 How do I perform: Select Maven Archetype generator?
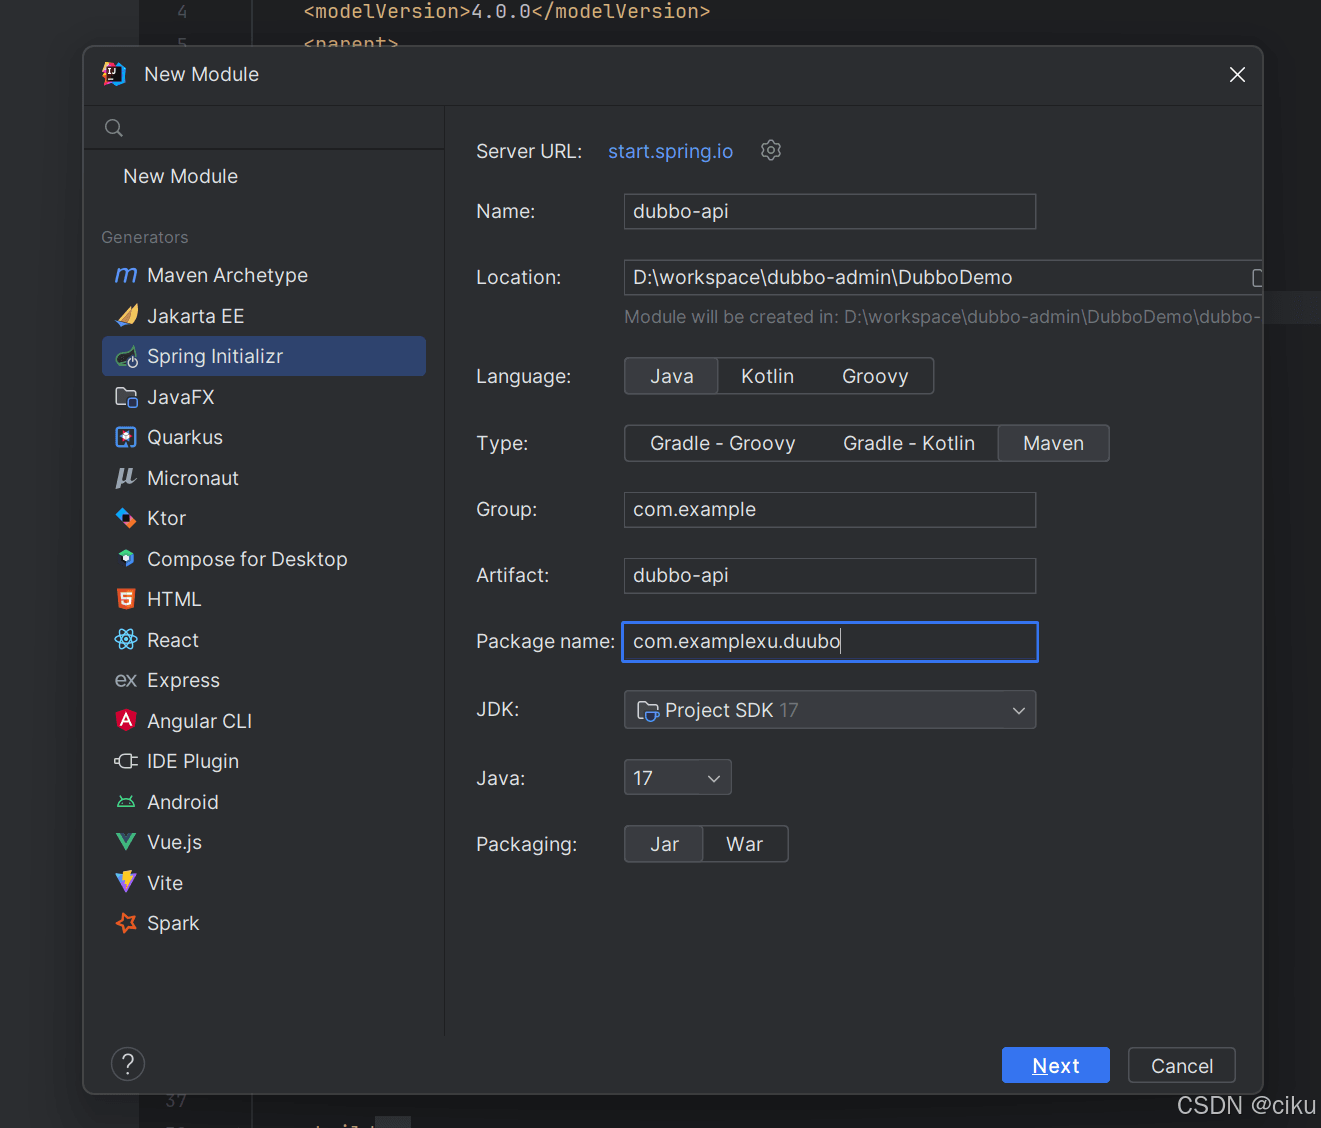click(264, 275)
